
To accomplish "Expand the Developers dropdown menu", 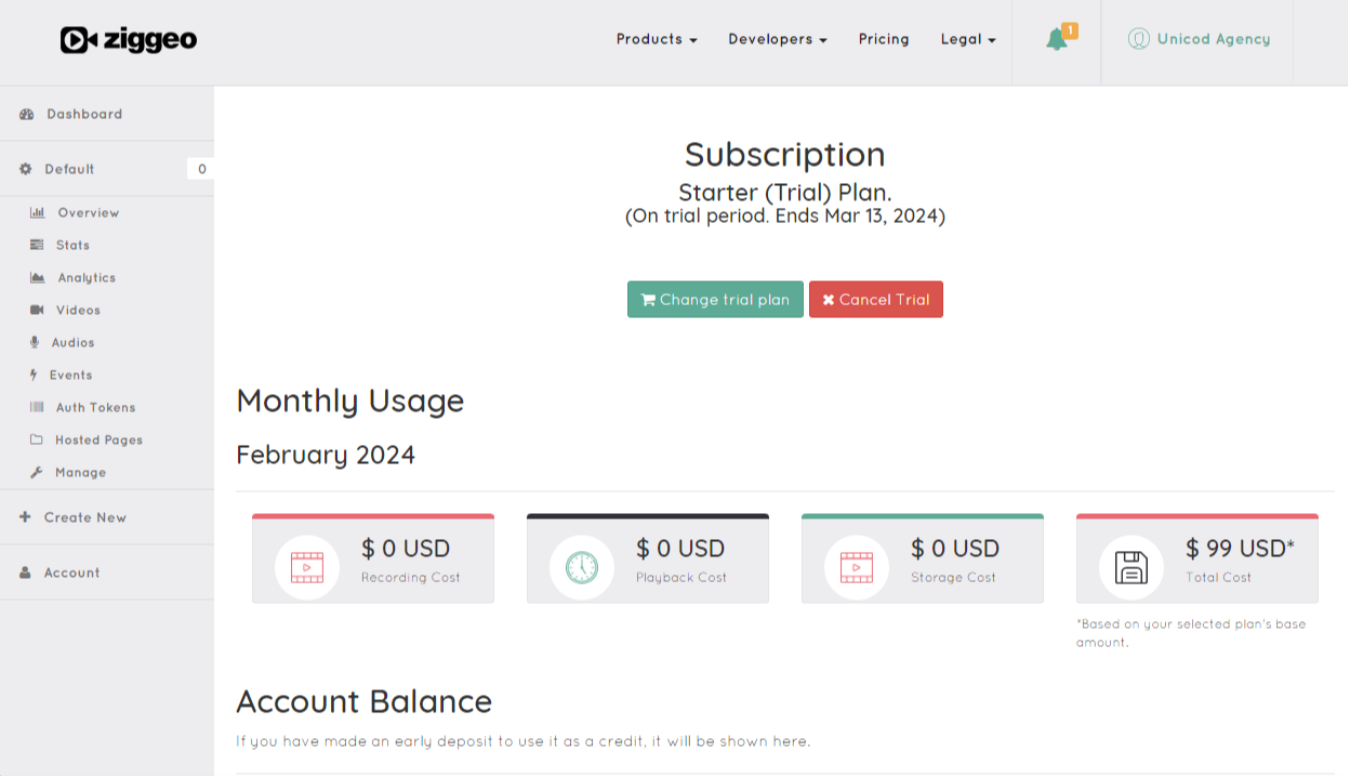I will [777, 40].
